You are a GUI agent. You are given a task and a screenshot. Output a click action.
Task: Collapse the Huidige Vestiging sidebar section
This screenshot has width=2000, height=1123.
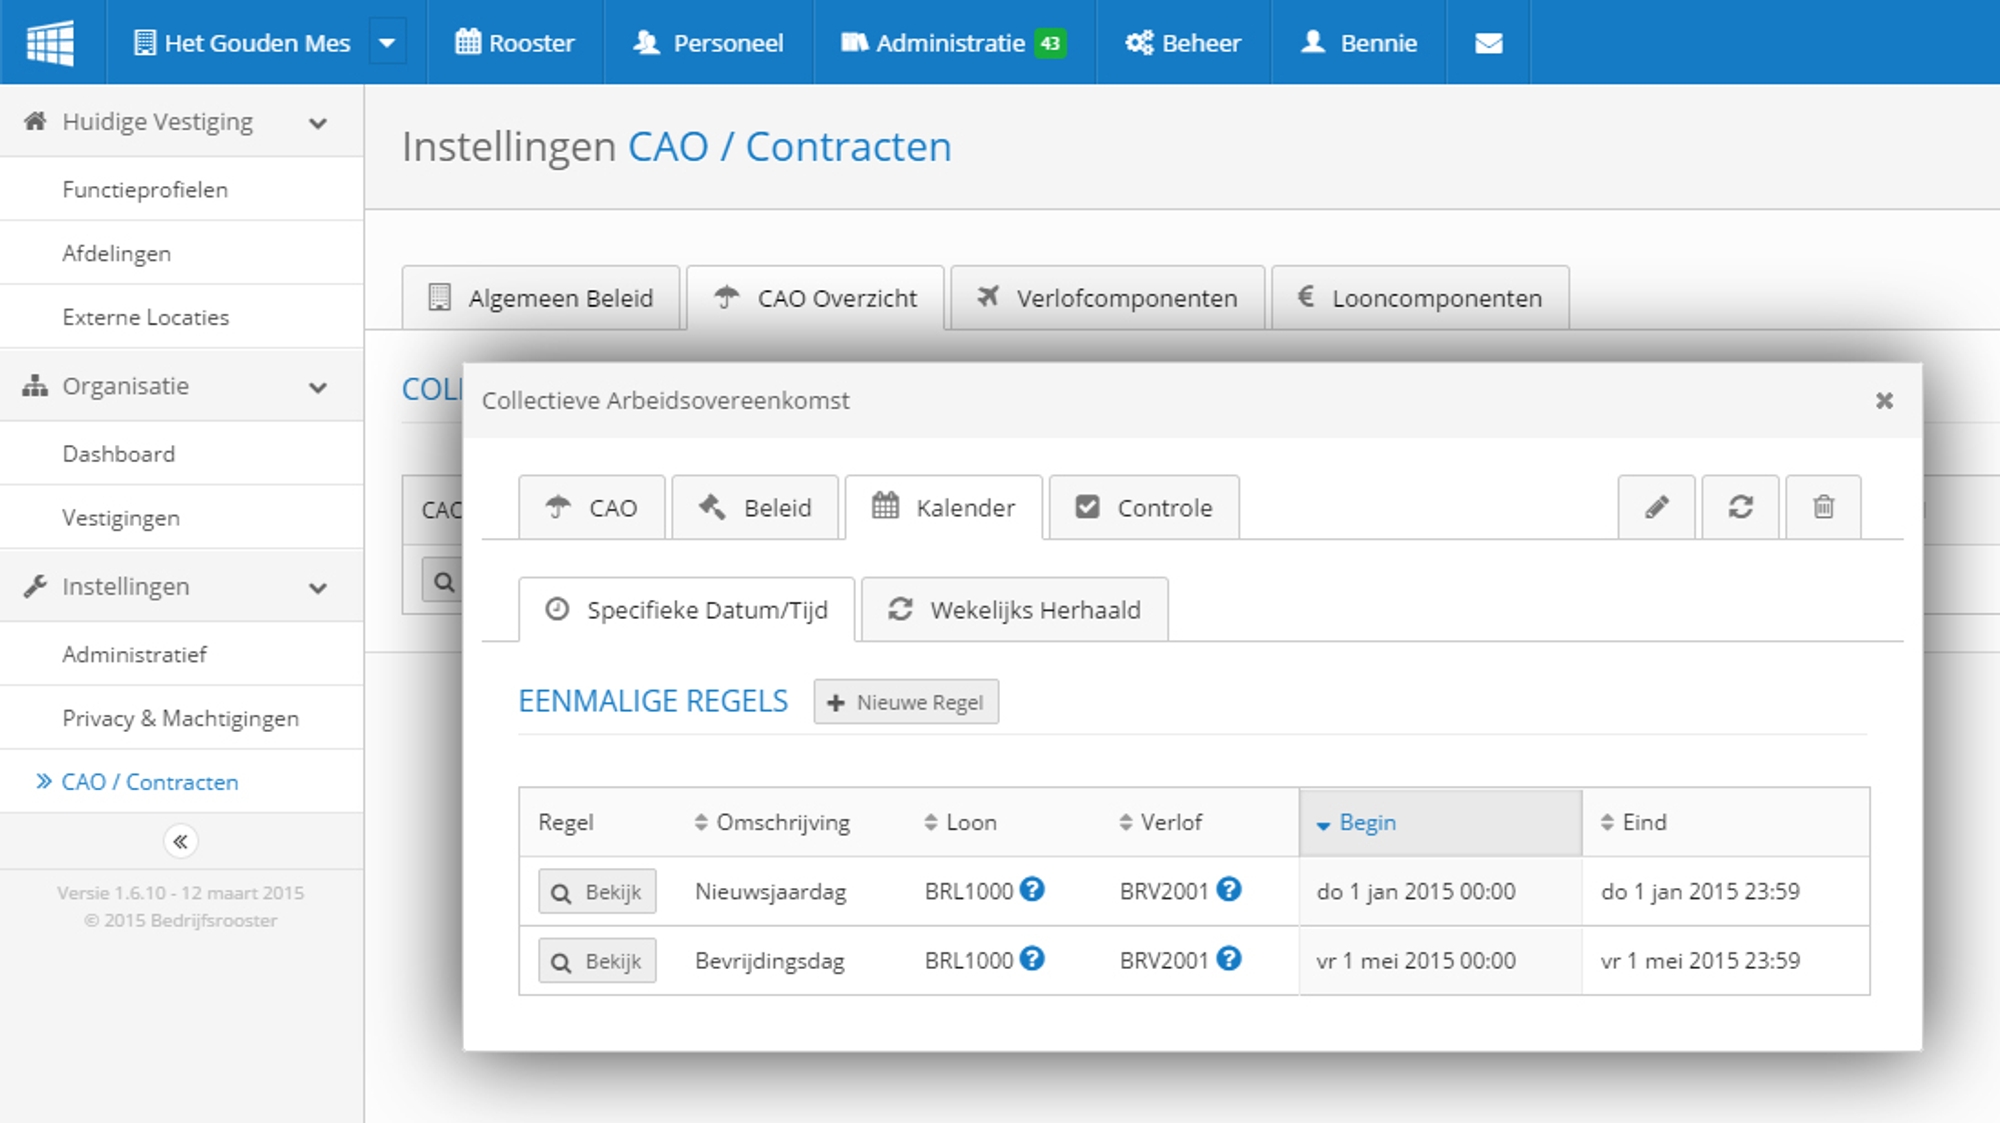318,123
